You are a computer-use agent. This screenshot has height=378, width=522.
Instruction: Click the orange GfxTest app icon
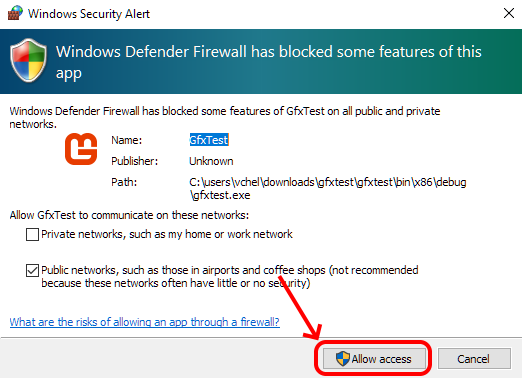81,149
